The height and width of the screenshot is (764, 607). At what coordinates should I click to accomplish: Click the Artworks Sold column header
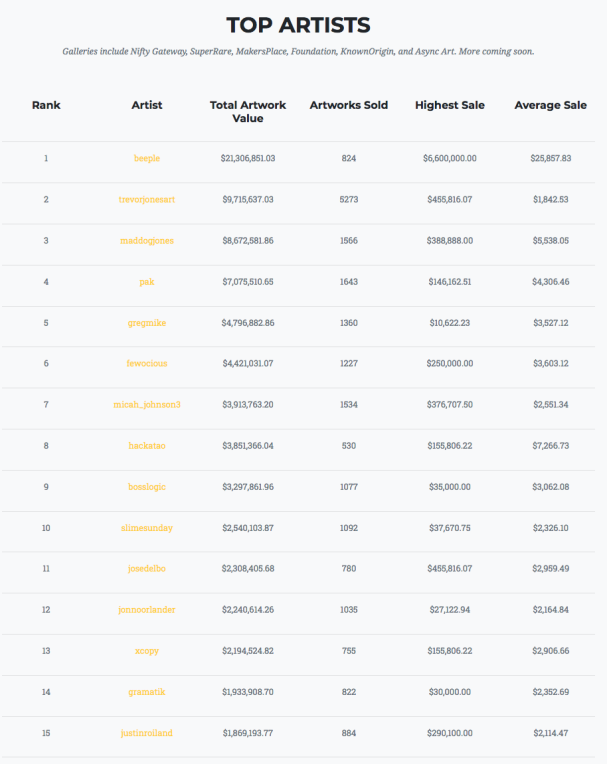click(x=349, y=105)
